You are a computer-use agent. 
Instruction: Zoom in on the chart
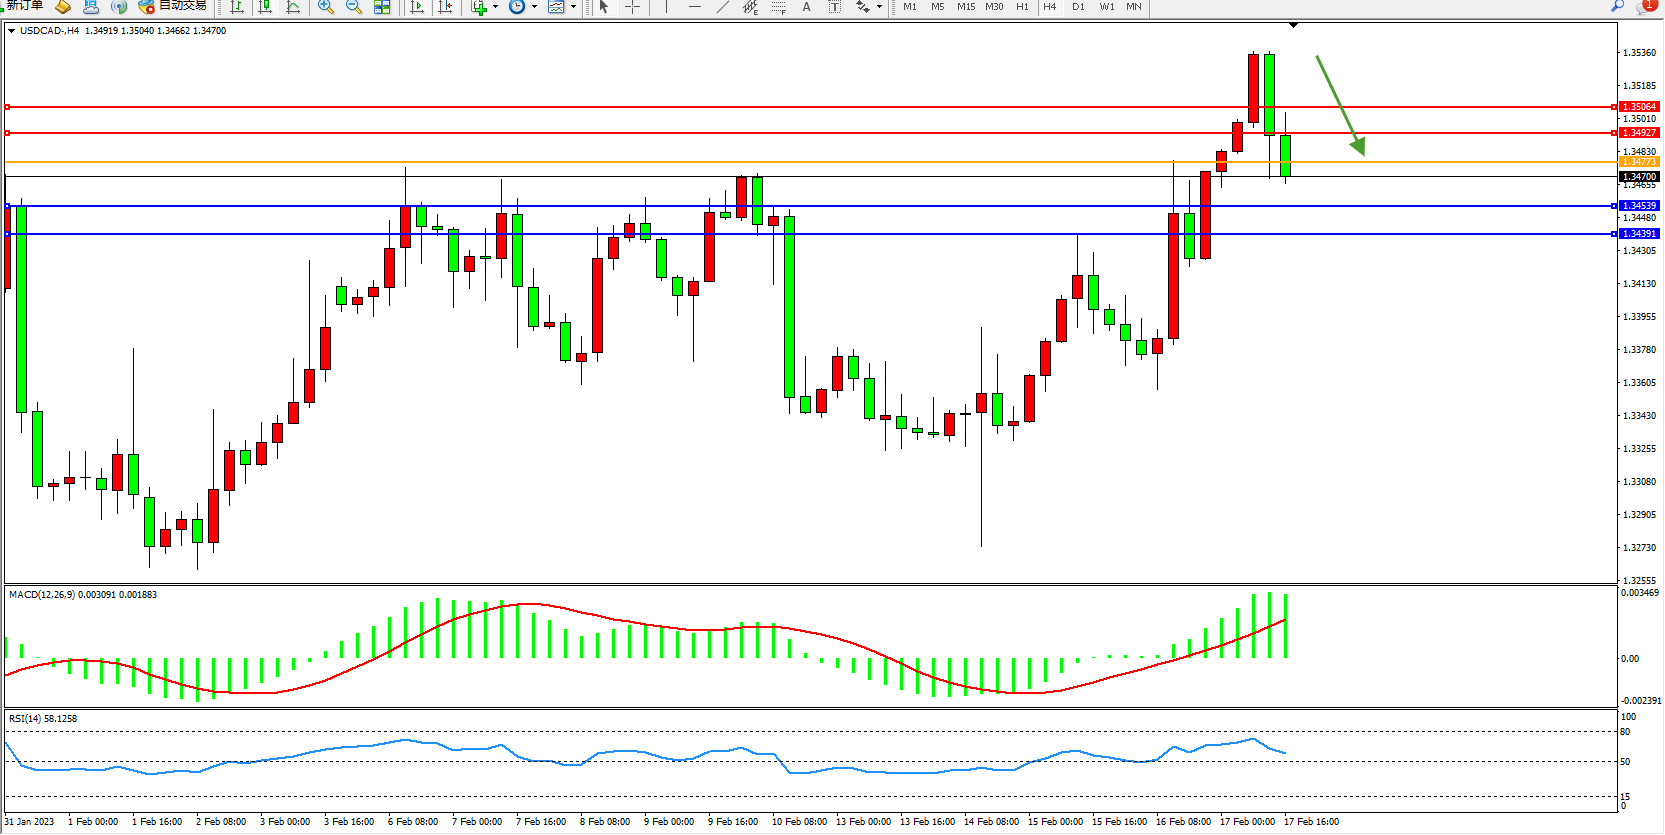(x=325, y=7)
